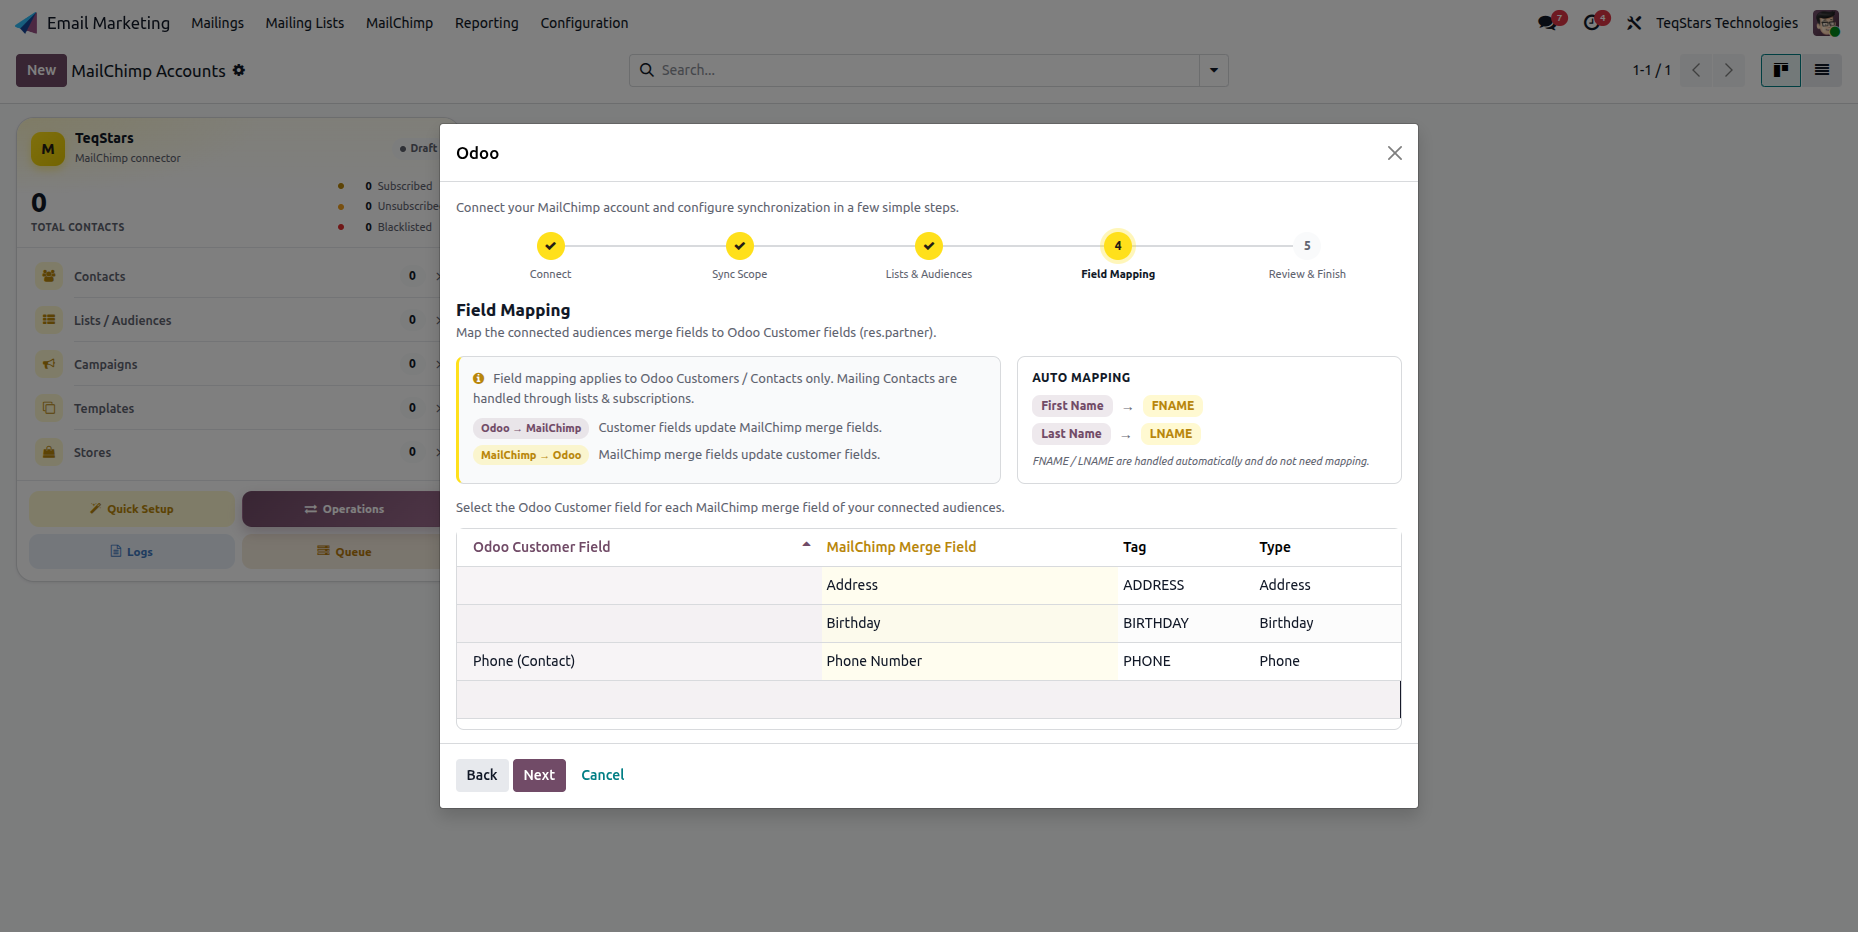Click into the Search input field

[925, 70]
